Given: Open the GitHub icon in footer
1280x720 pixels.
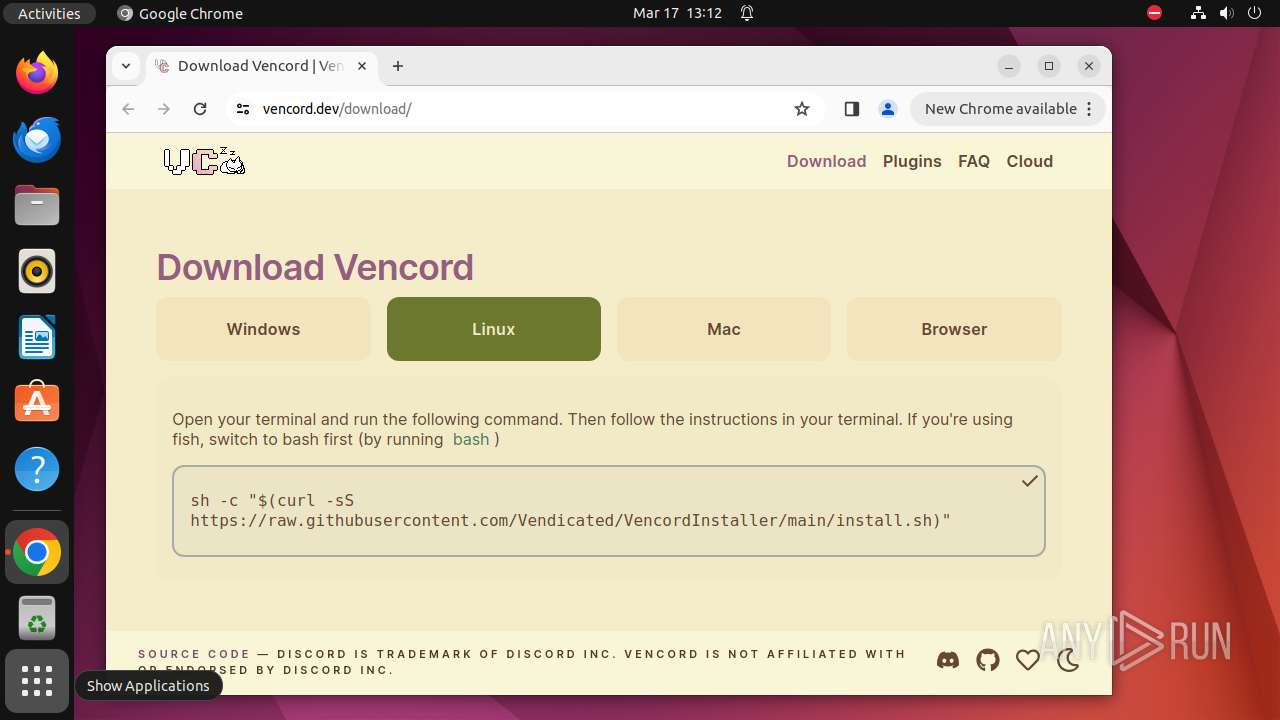Looking at the screenshot, I should [x=988, y=660].
